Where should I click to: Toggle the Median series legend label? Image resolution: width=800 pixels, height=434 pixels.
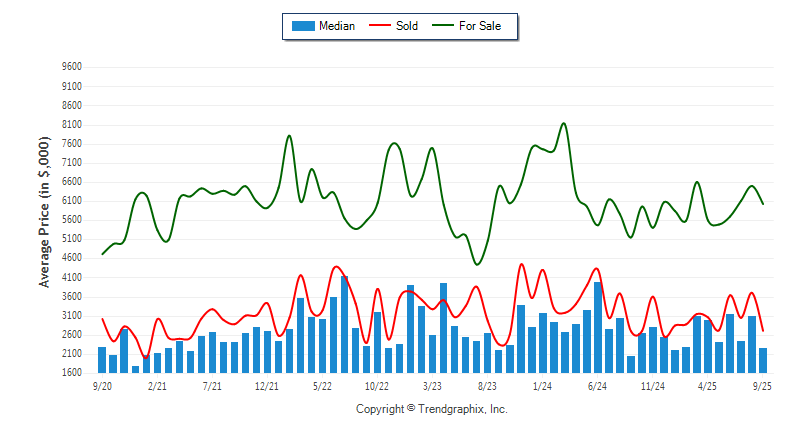pos(336,26)
